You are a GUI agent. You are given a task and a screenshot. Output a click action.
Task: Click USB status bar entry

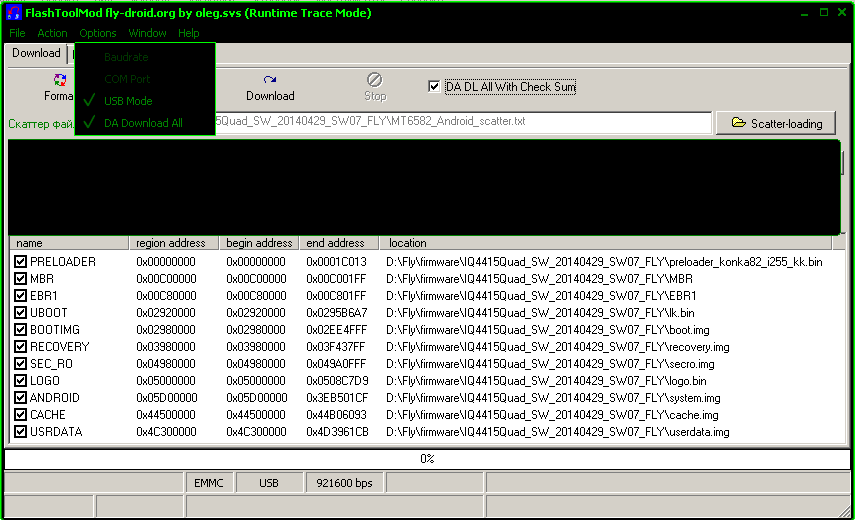(x=269, y=483)
